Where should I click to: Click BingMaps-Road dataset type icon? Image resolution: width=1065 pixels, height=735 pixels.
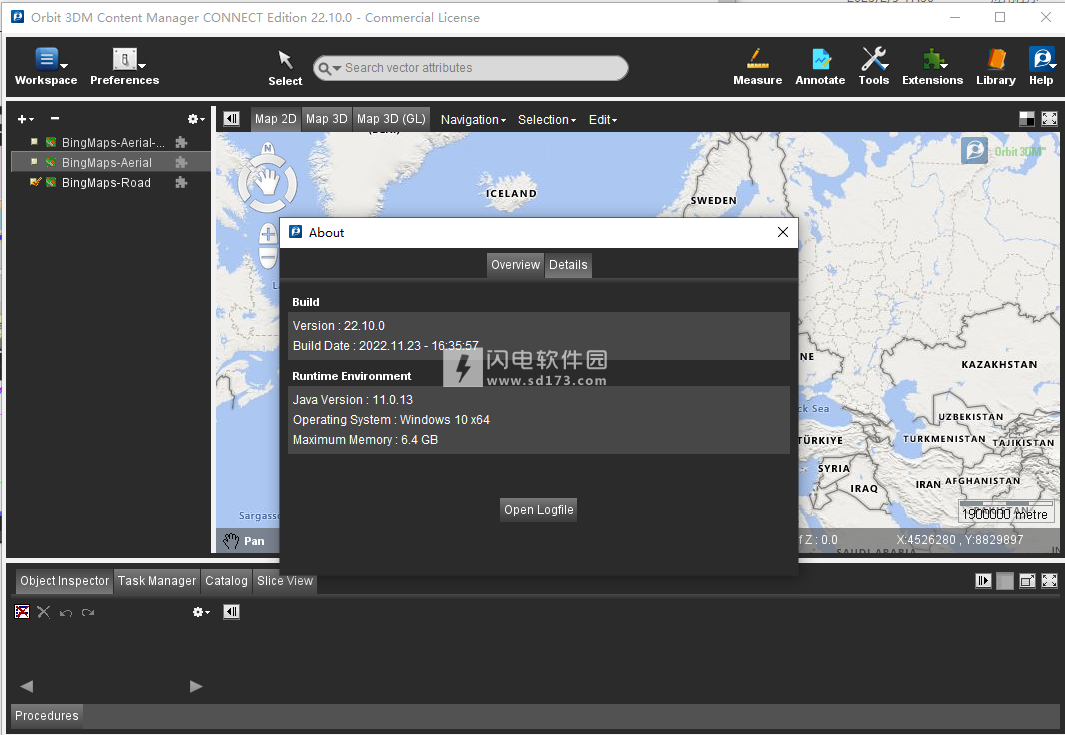point(51,182)
